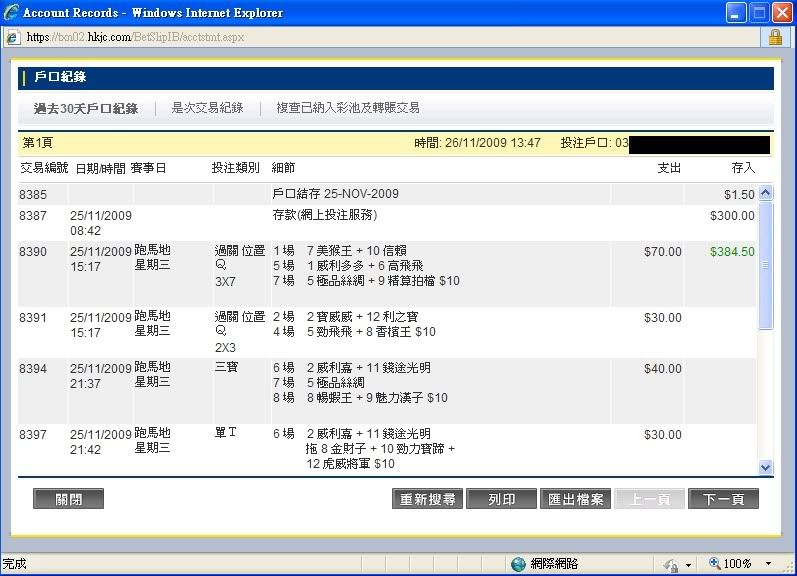Open the zoom level dropdown arrow
Image resolution: width=797 pixels, height=576 pixels.
769,565
